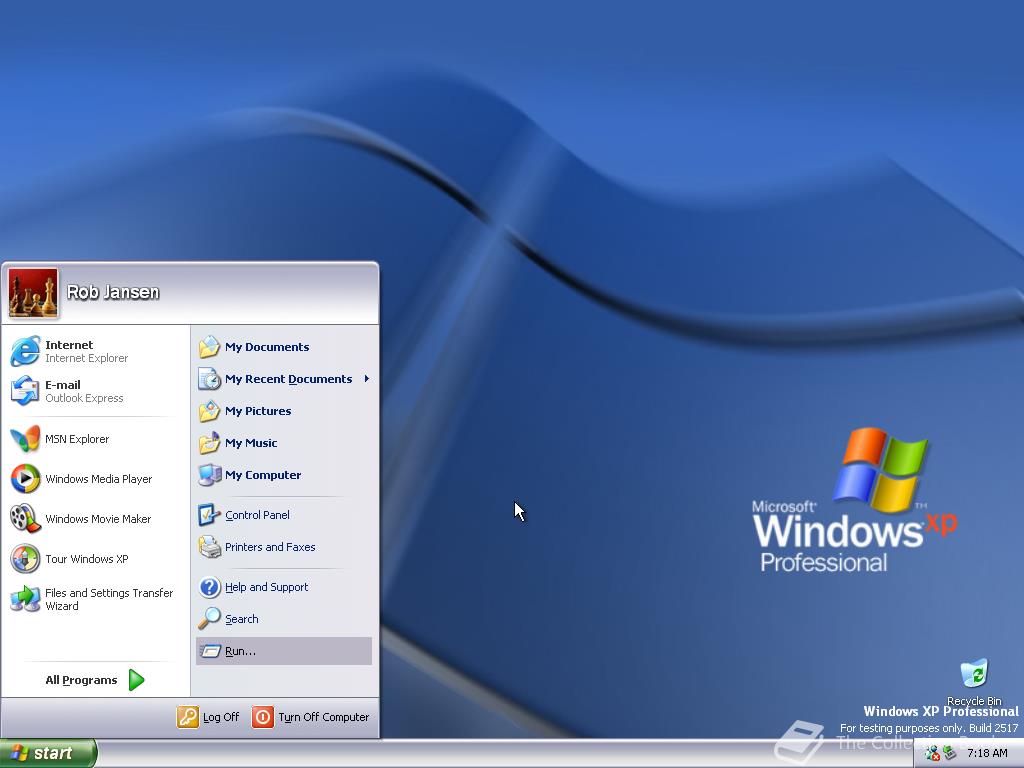Image resolution: width=1024 pixels, height=768 pixels.
Task: Select the Recycle Bin desktop icon
Action: point(974,674)
